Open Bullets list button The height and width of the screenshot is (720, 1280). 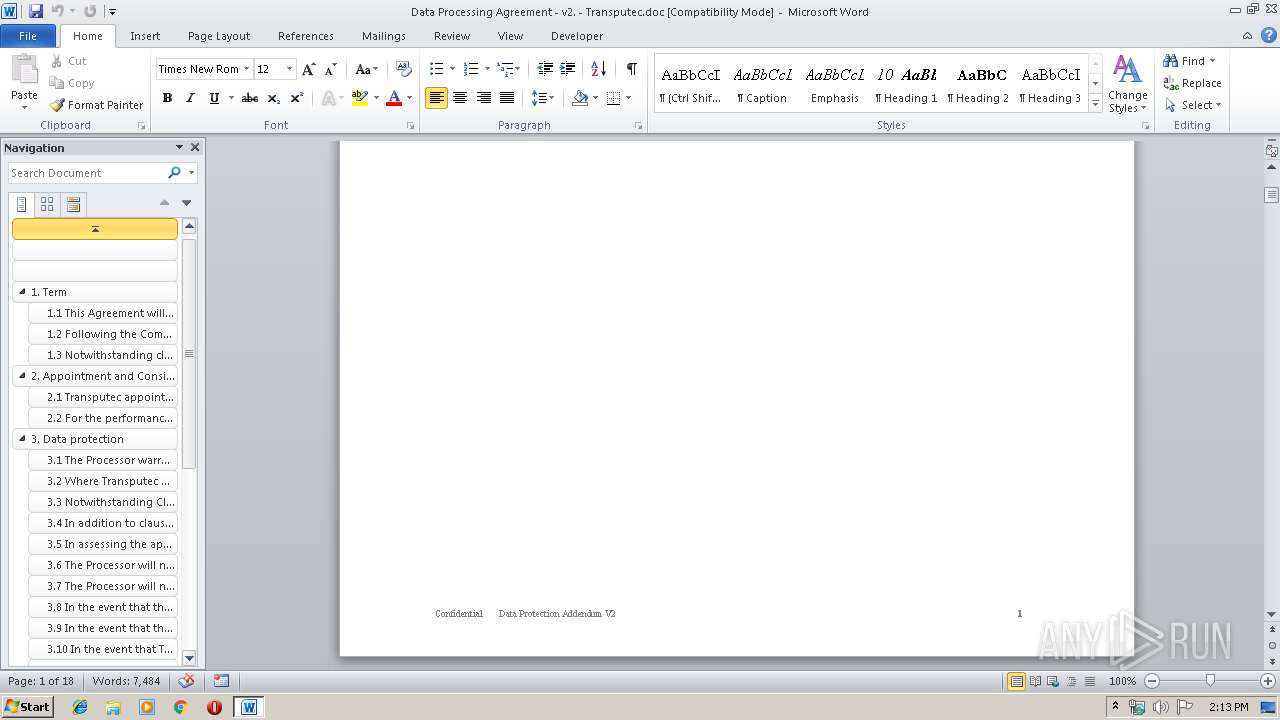point(436,69)
